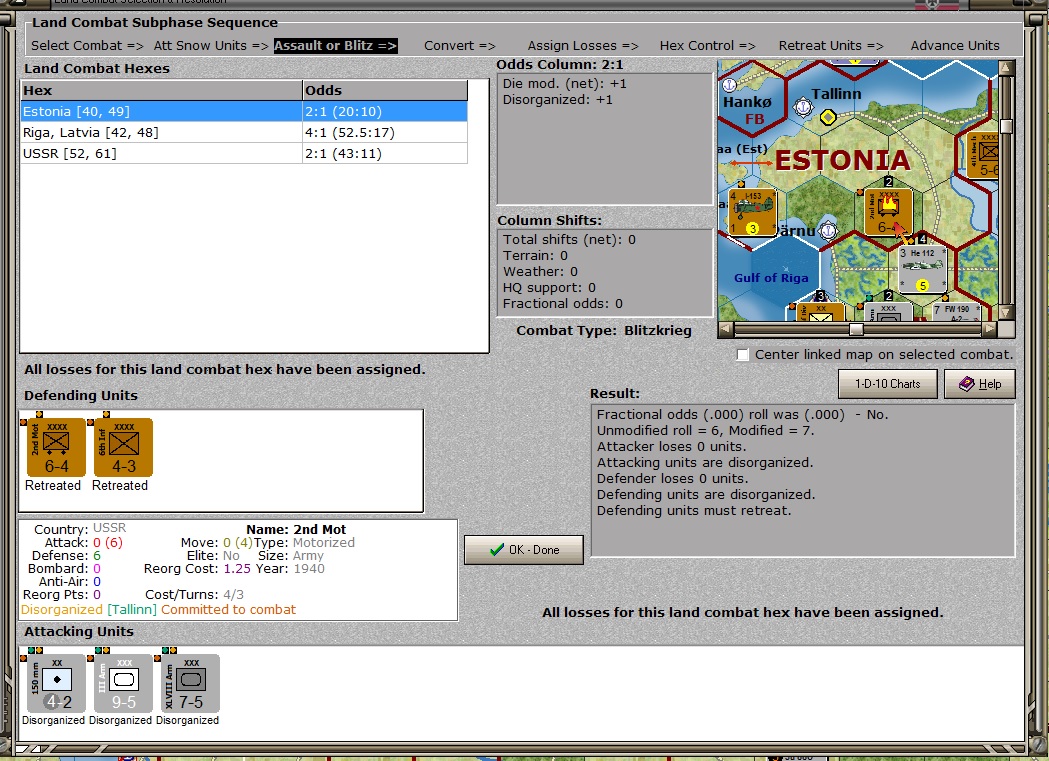Image resolution: width=1049 pixels, height=761 pixels.
Task: Select the 2nd Mot defending unit counter
Action: 55,447
